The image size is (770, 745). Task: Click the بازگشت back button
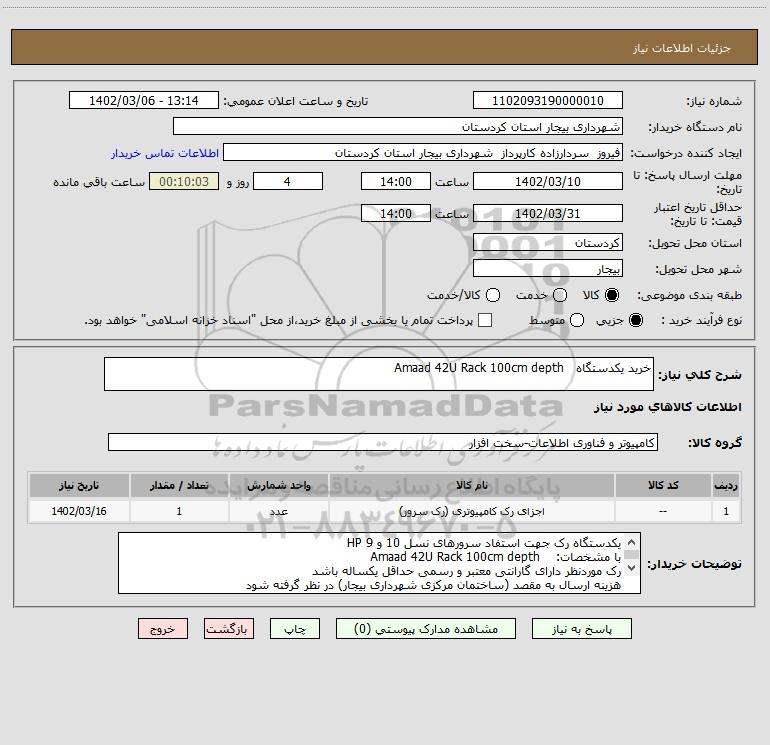[229, 629]
